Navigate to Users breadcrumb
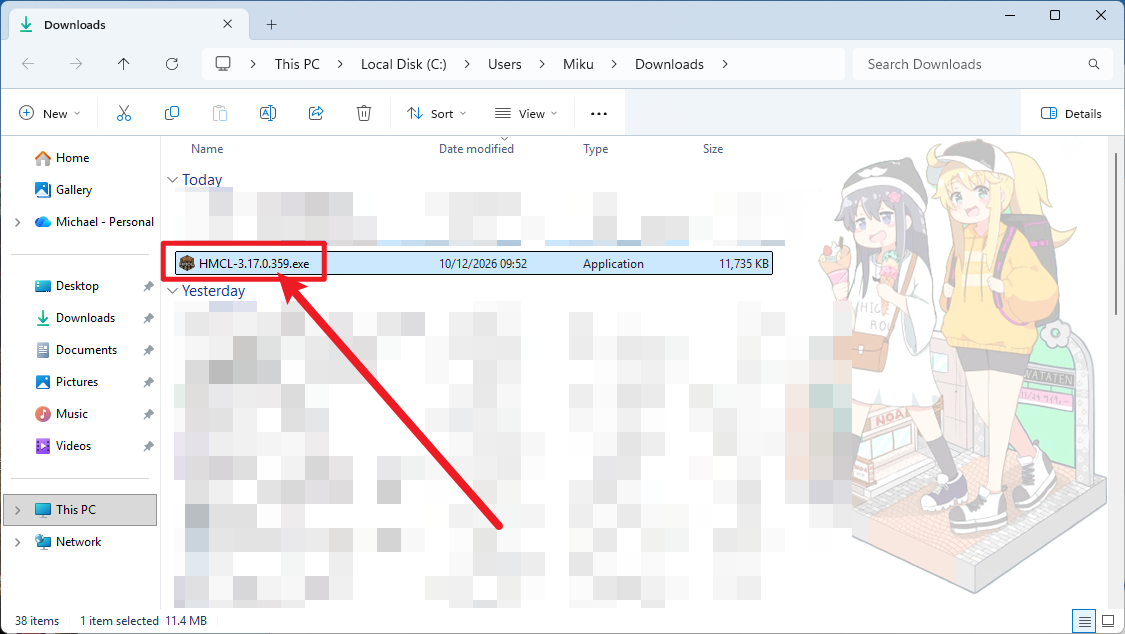Screen dimensions: 1125x634 point(504,64)
